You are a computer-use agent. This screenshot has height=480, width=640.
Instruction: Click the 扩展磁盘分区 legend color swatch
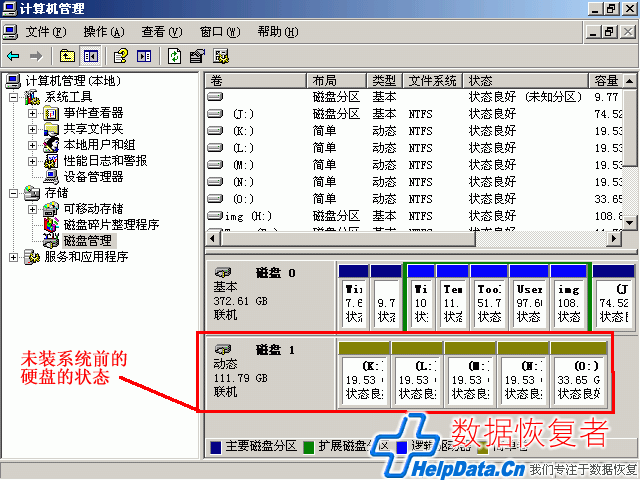(309, 447)
